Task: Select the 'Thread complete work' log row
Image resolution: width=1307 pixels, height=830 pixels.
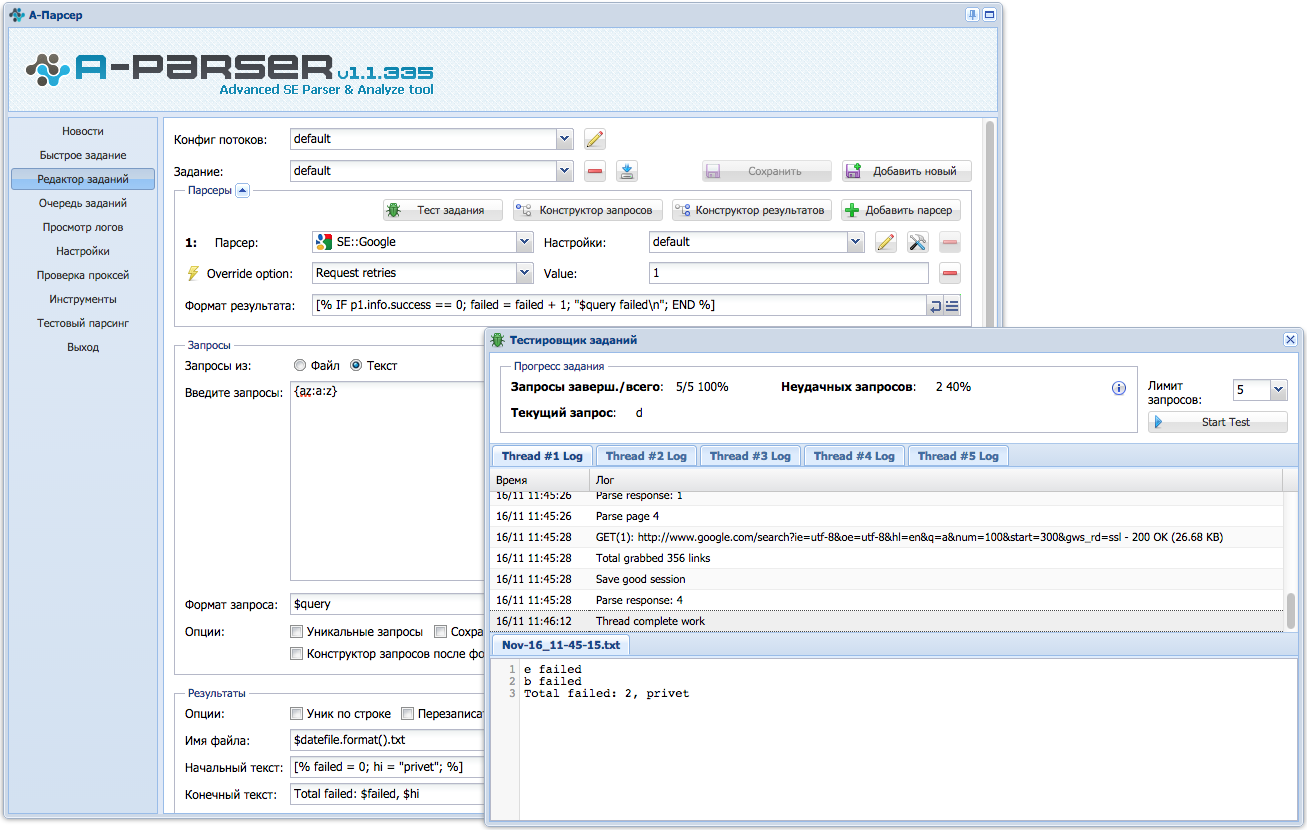Action: pos(887,621)
